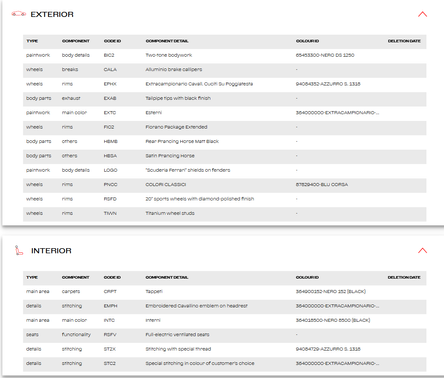The image size is (444, 378).
Task: Click colour '94084729-AZZURRO S. 1318'
Action: 328,349
